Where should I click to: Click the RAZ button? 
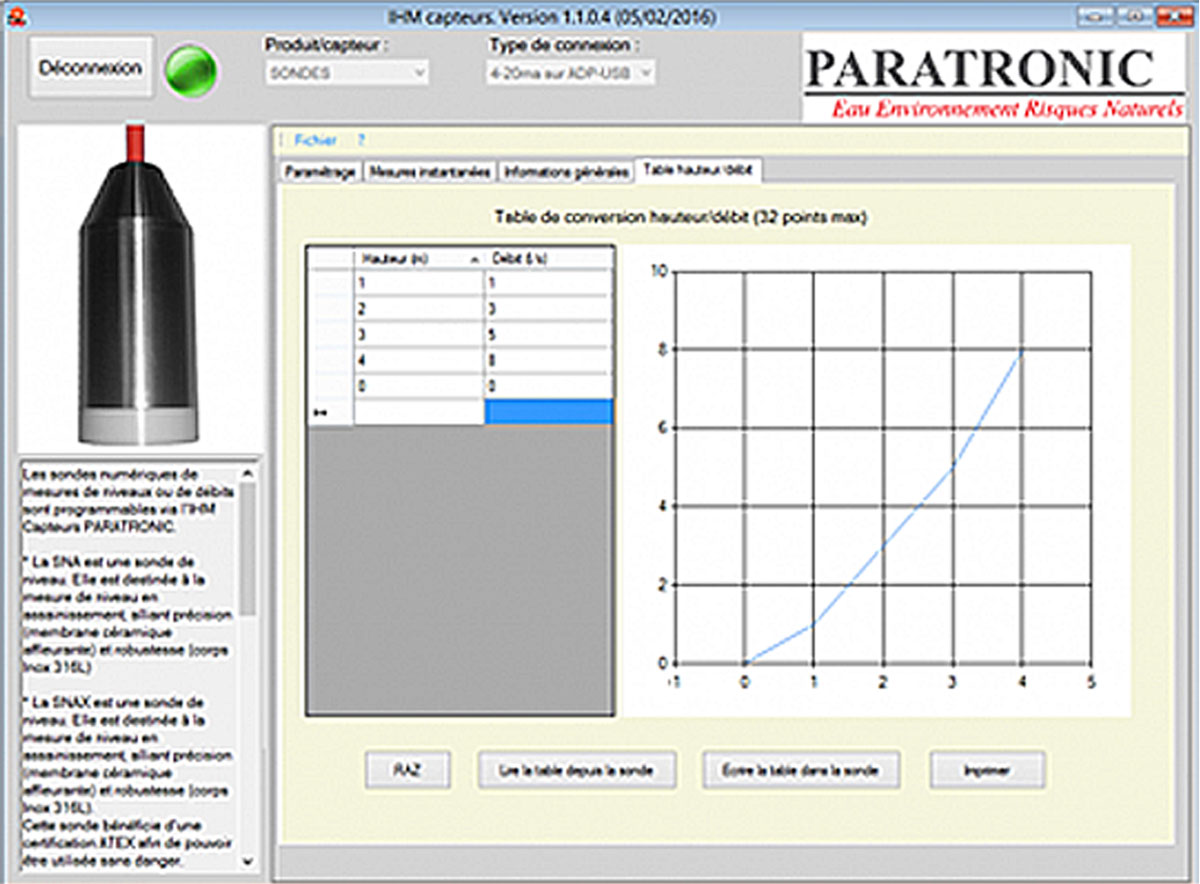point(407,771)
